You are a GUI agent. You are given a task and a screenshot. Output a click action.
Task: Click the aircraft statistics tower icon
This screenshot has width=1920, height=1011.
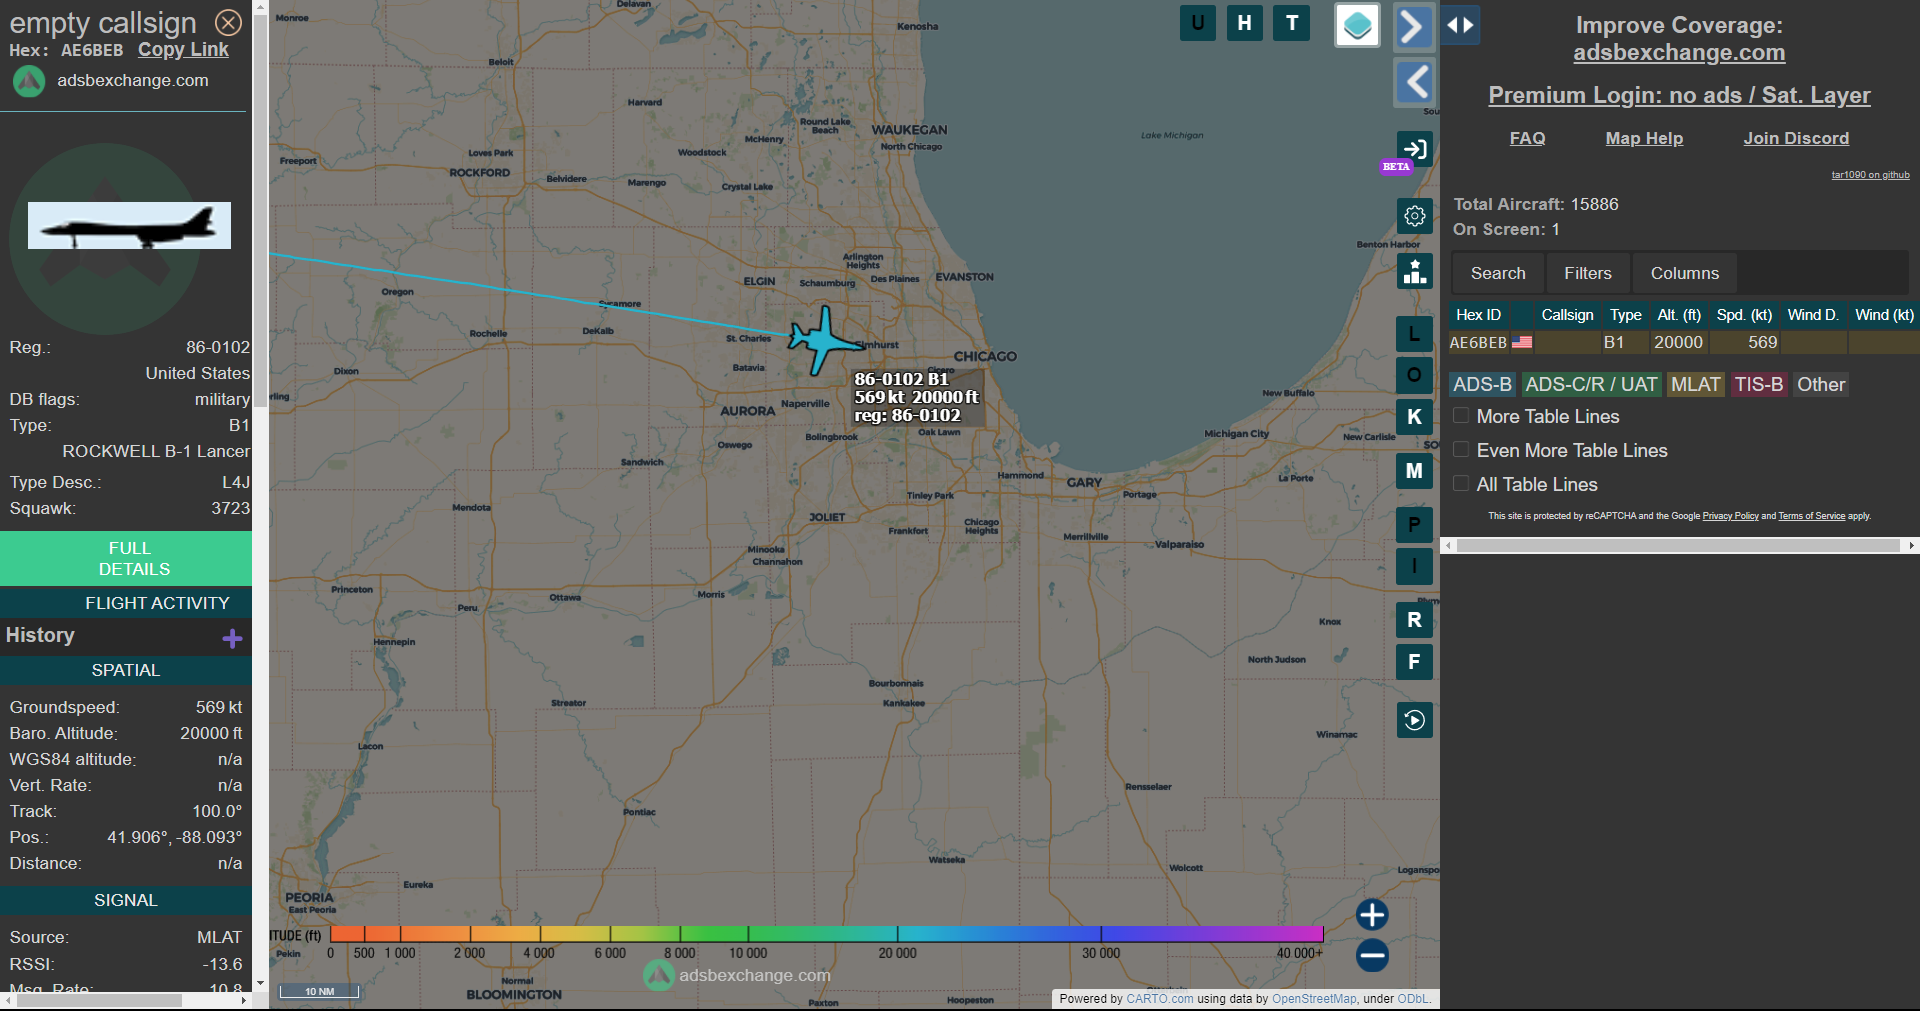[x=1414, y=271]
